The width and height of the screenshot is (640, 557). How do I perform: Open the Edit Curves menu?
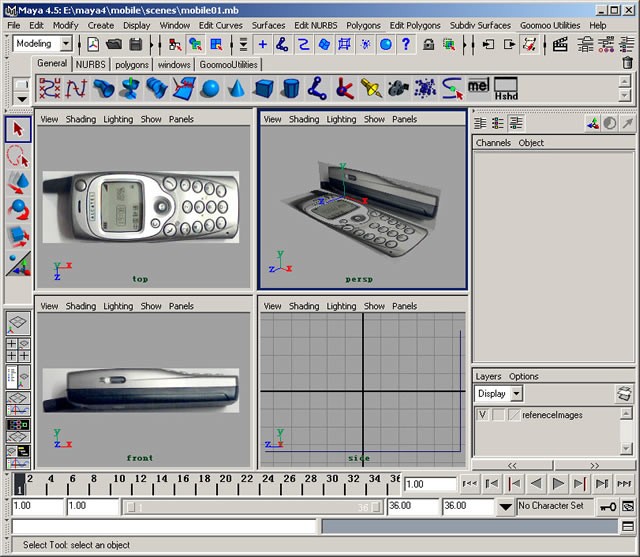(x=220, y=25)
